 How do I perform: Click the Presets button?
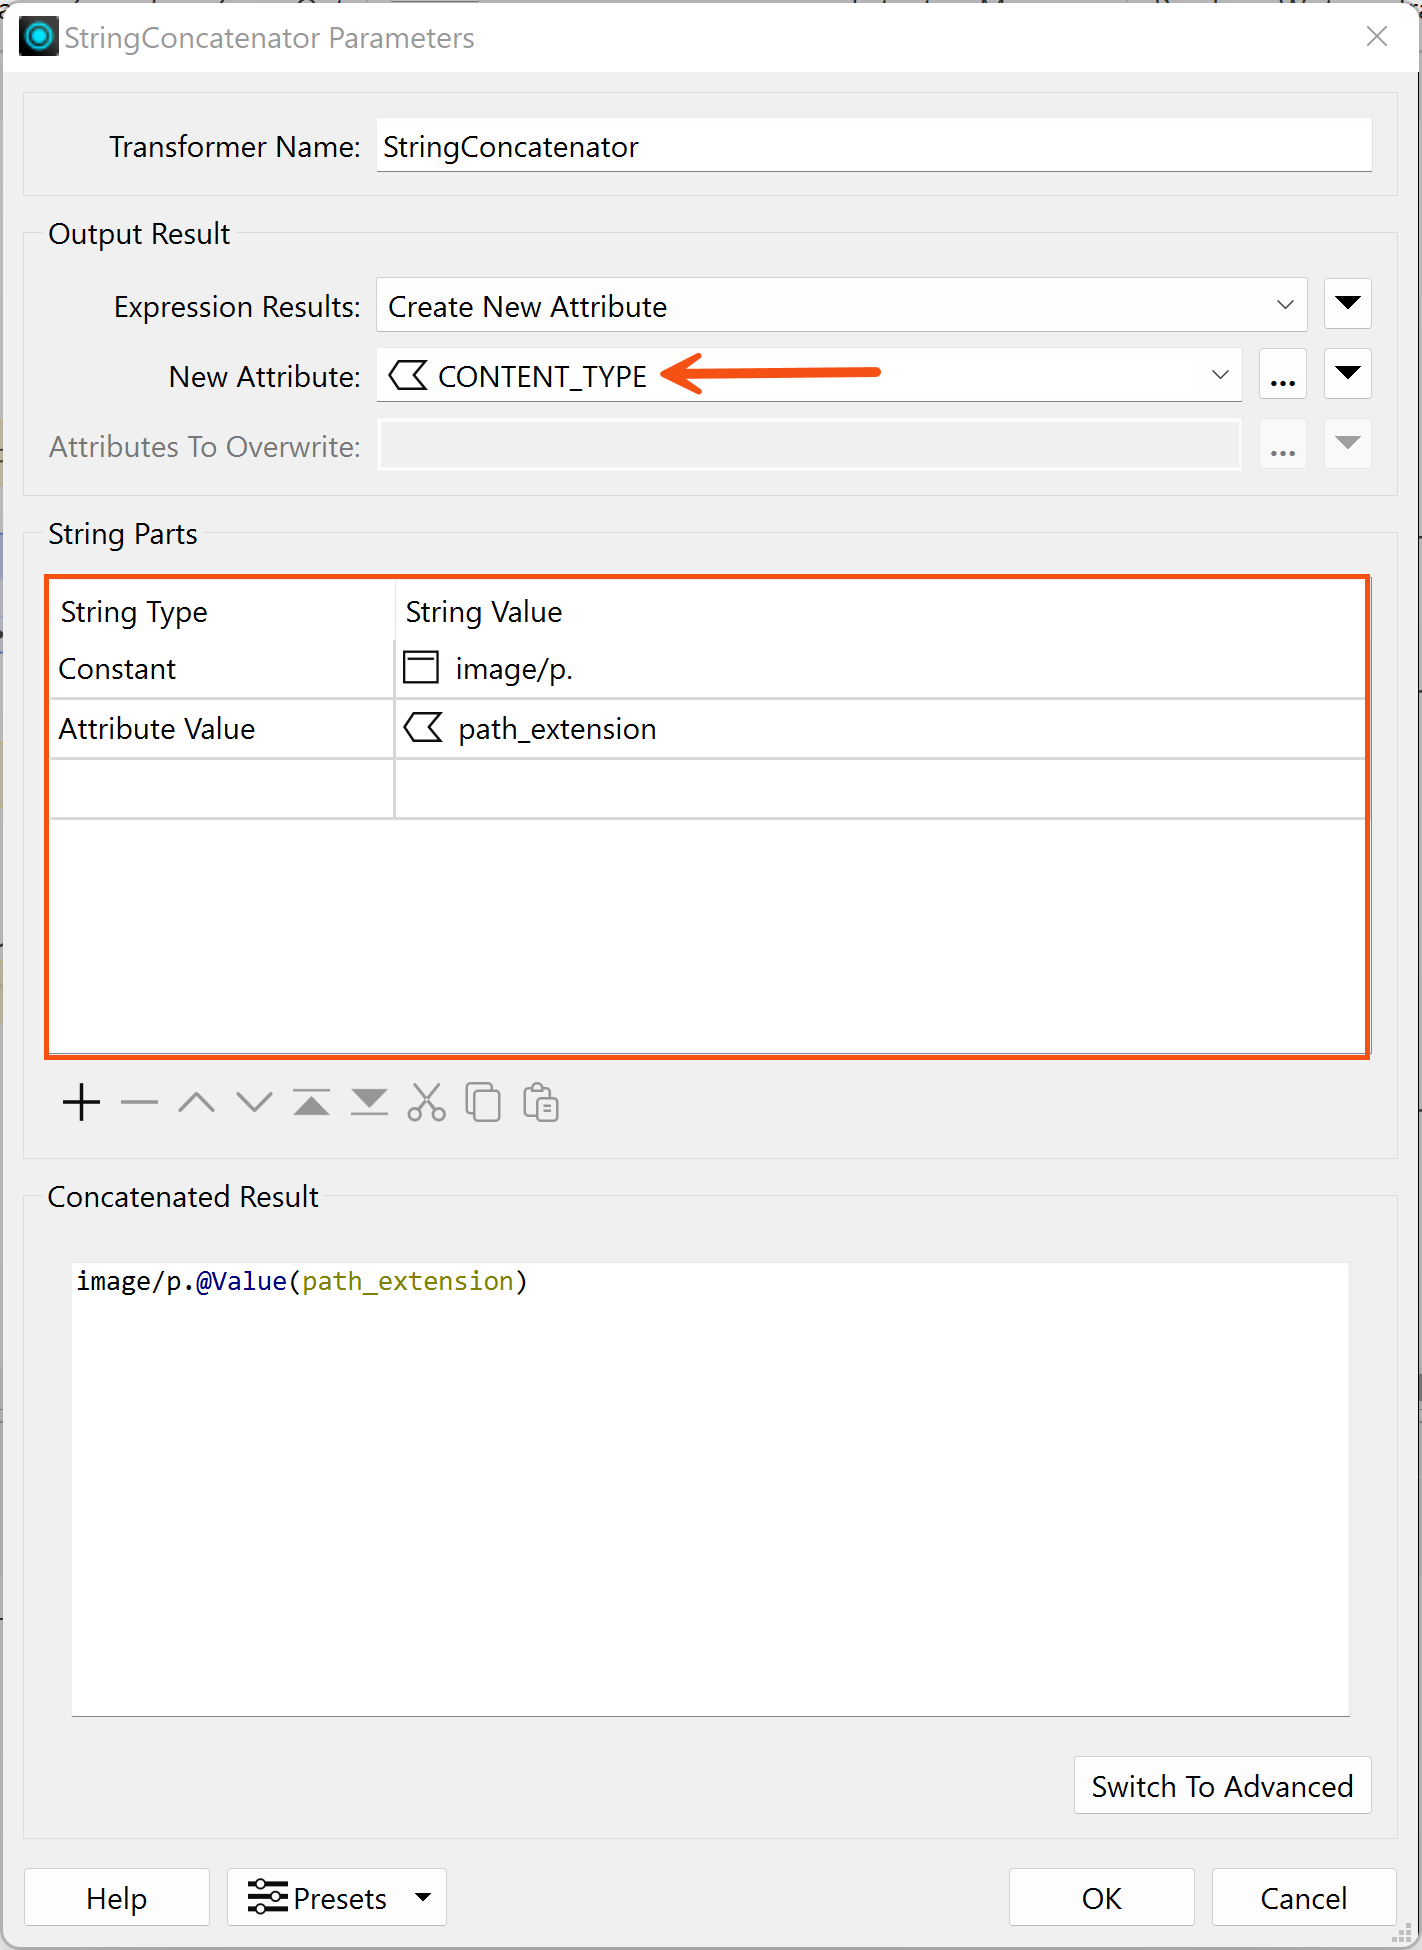coord(336,1897)
